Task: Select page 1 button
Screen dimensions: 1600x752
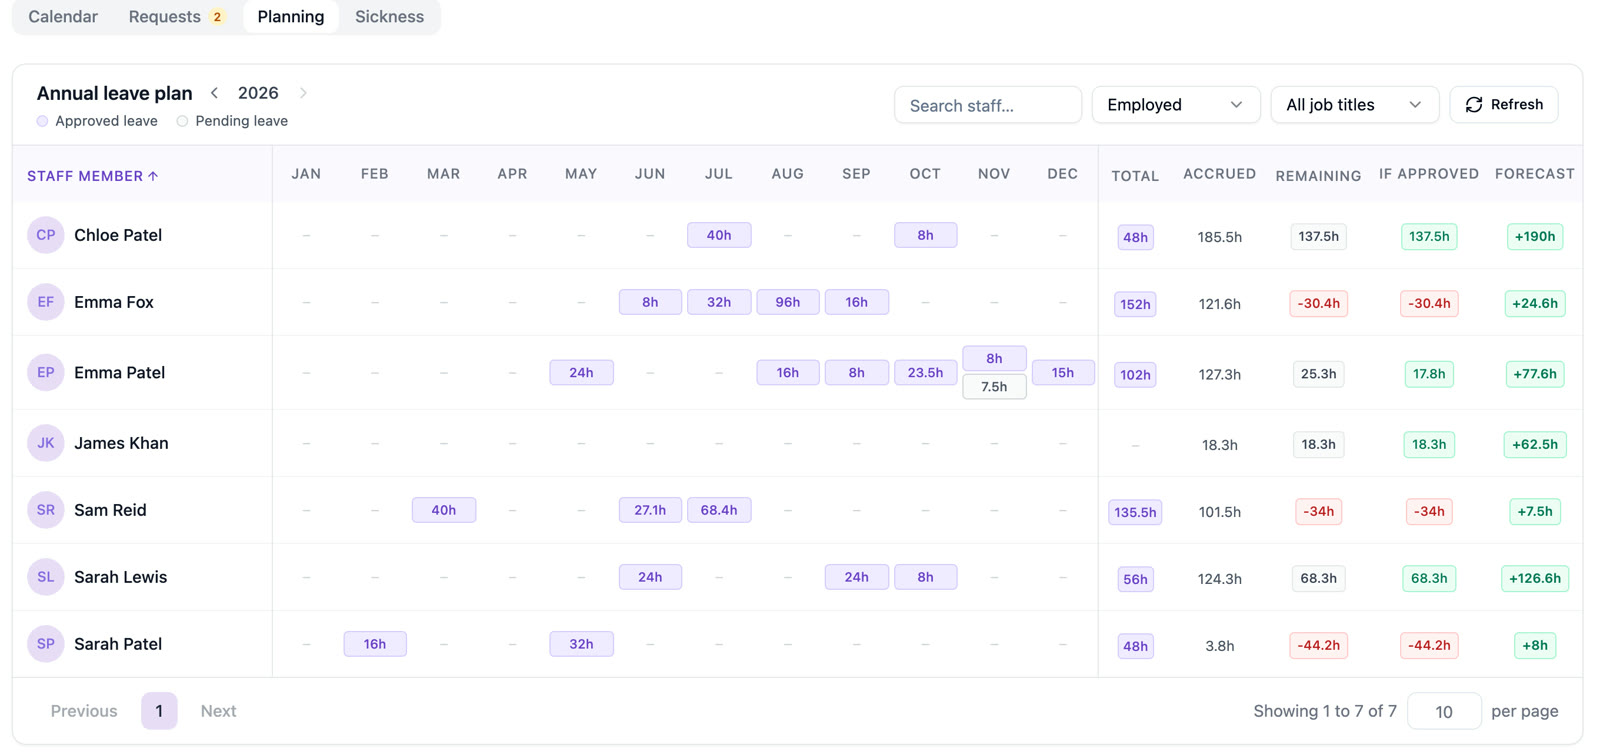Action: (x=159, y=711)
